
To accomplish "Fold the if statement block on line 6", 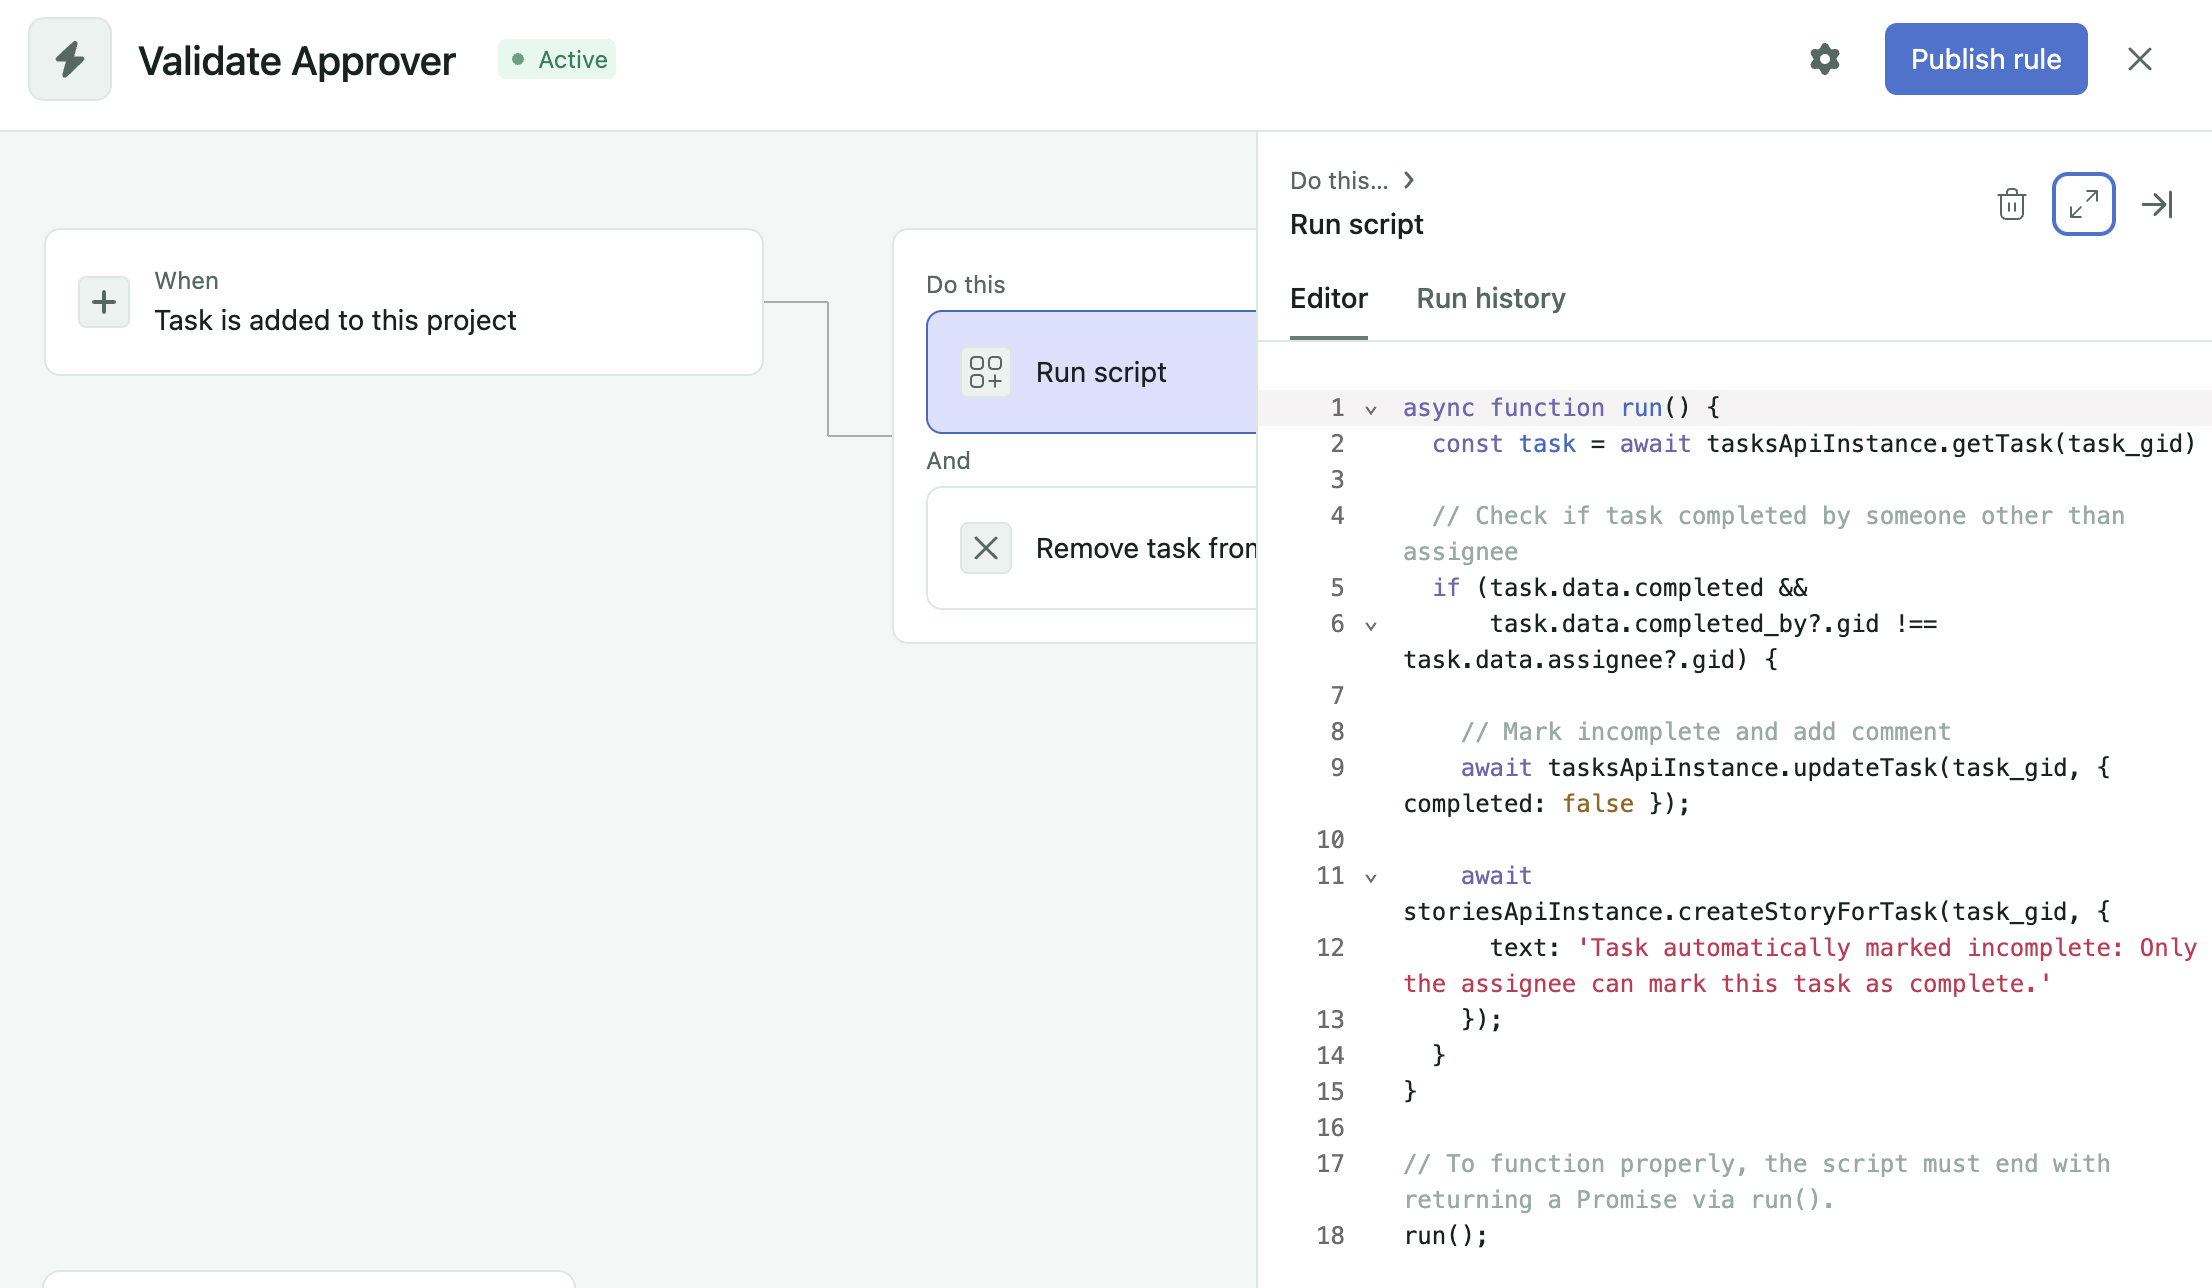I will (1370, 624).
